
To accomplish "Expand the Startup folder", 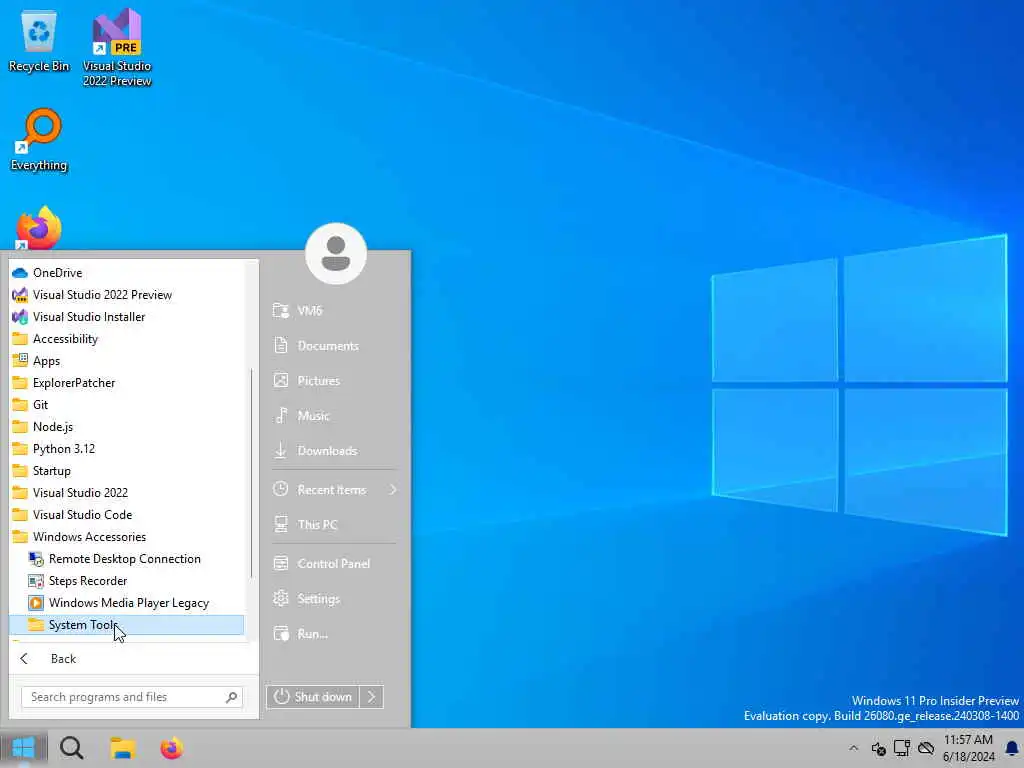I will (x=127, y=471).
